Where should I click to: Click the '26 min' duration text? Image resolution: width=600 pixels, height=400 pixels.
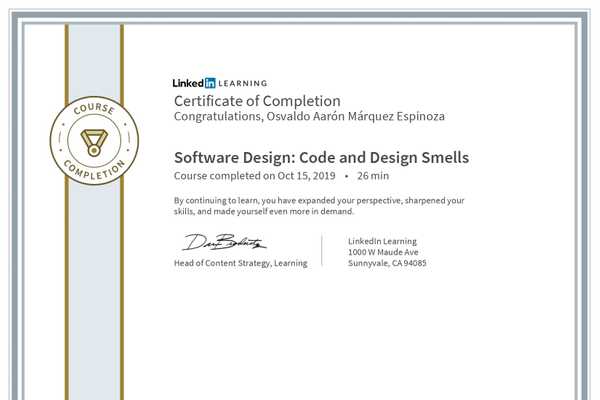373,176
